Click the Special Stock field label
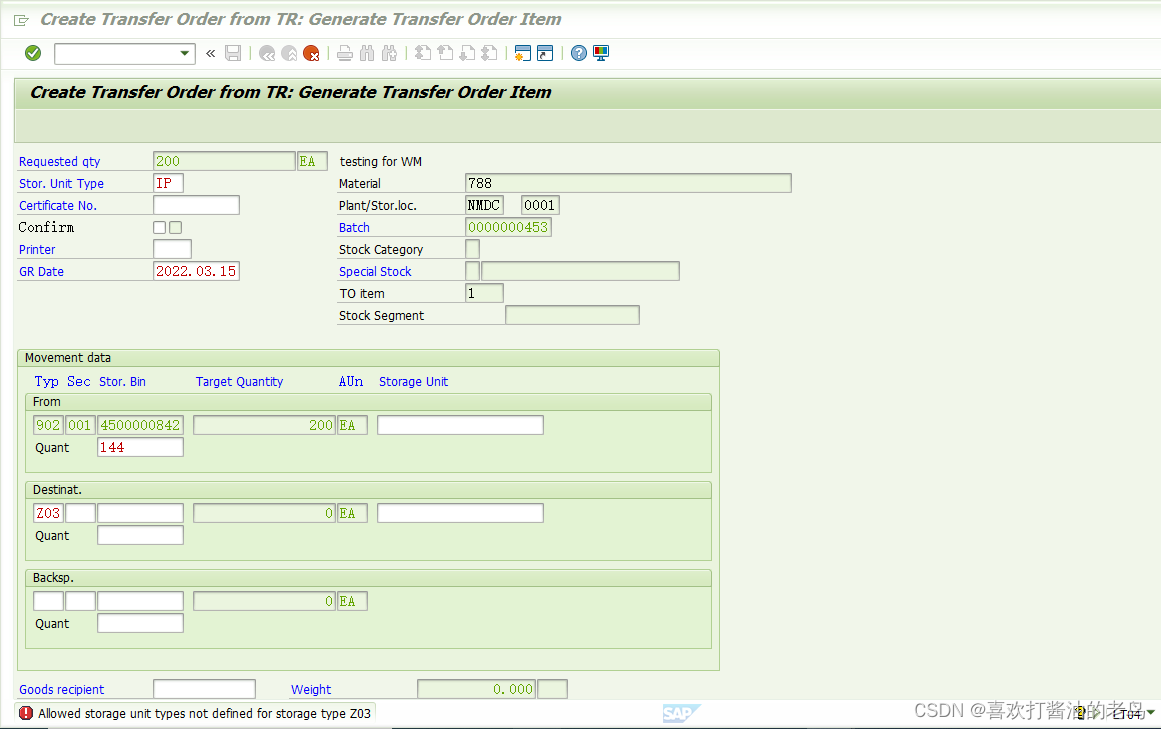Image resolution: width=1161 pixels, height=729 pixels. 375,271
